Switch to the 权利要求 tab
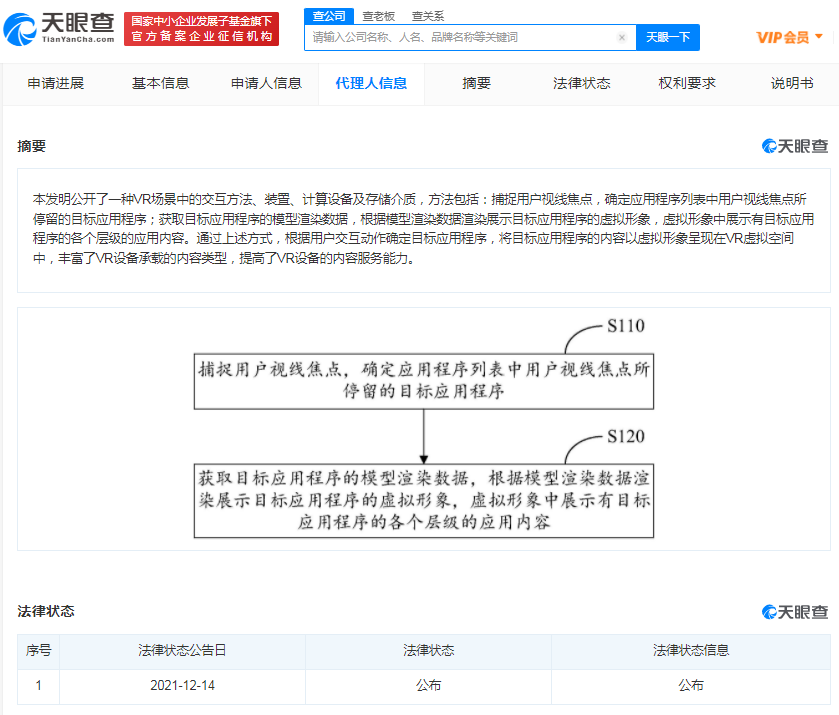This screenshot has width=839, height=715. pos(686,84)
